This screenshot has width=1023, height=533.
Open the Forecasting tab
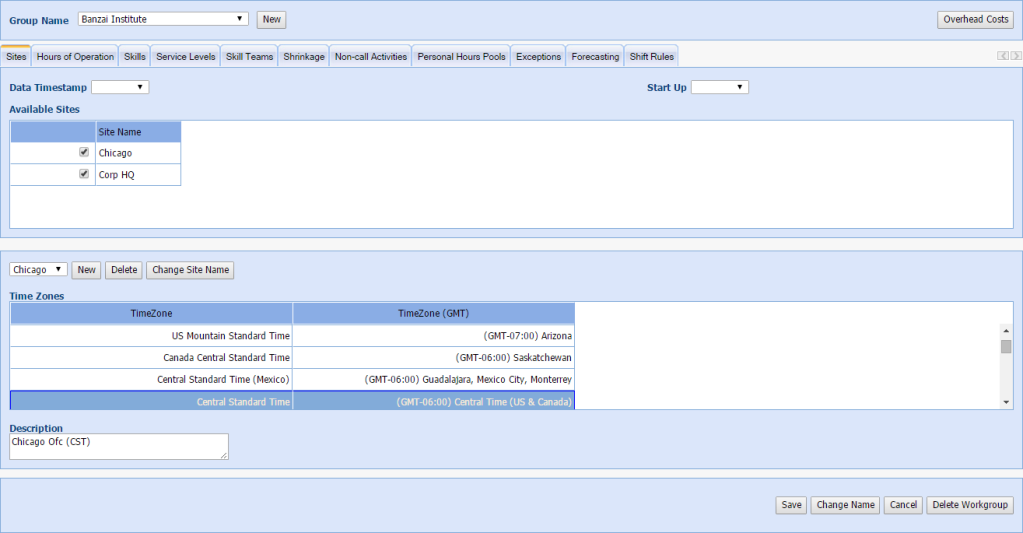tap(595, 57)
